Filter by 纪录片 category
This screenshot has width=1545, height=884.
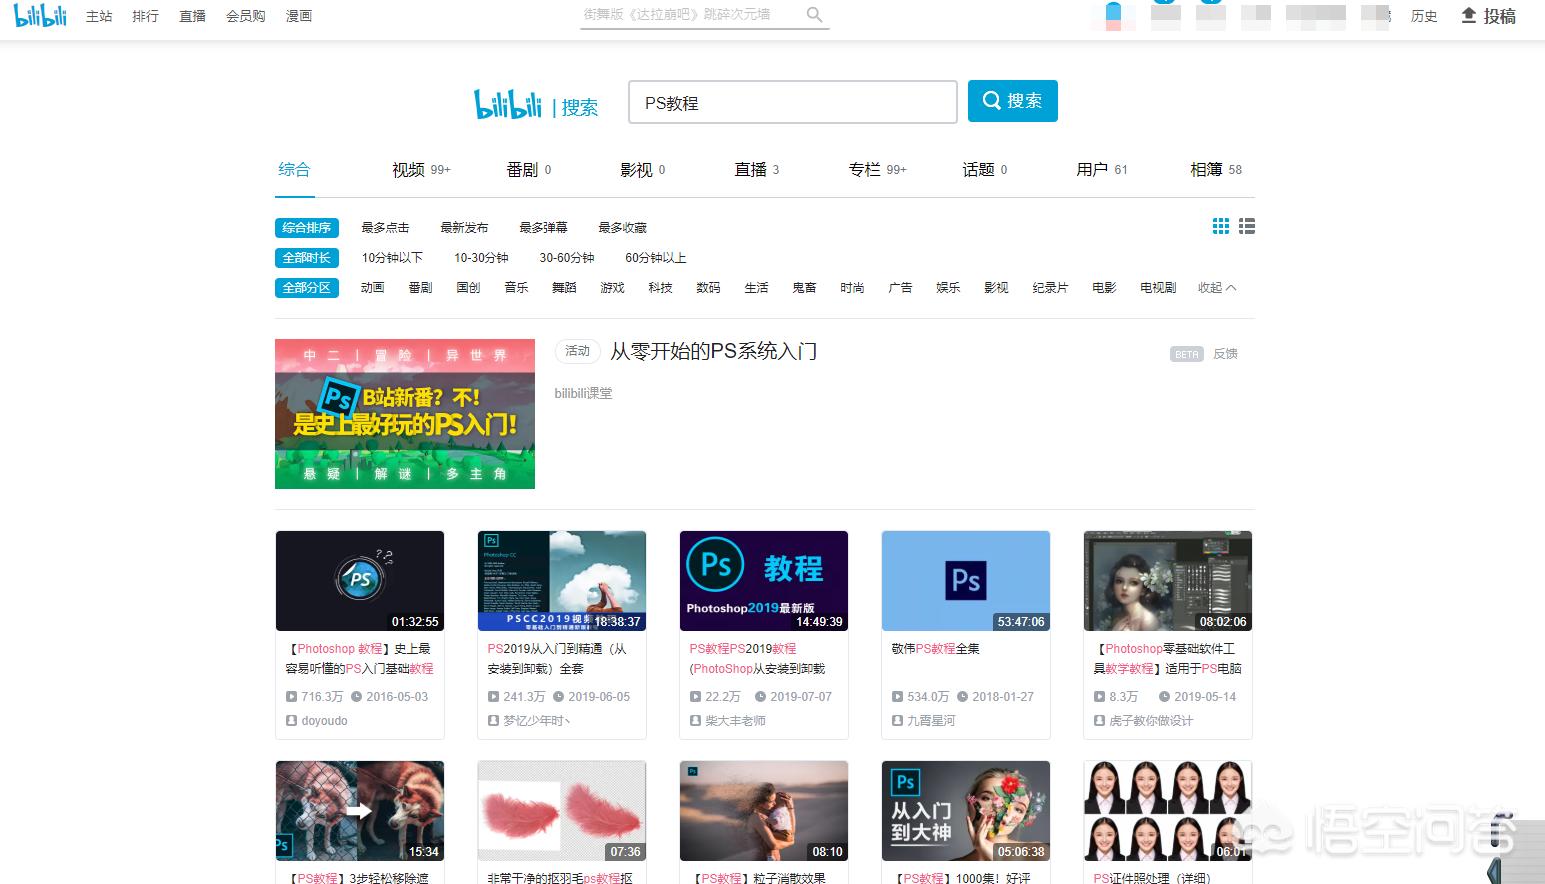tap(1050, 288)
